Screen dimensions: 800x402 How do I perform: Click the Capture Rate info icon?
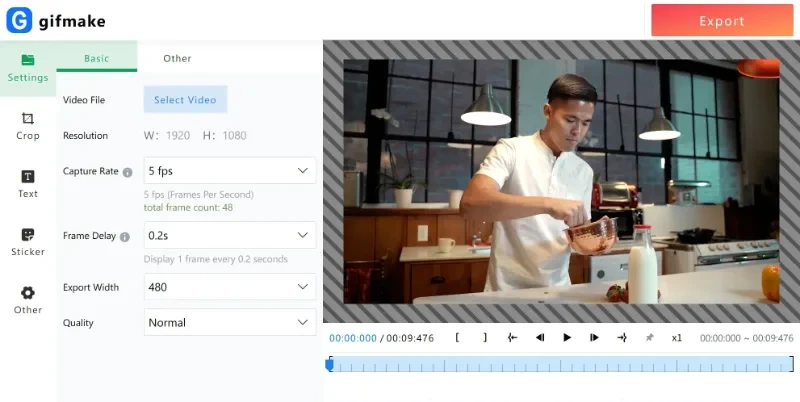point(128,172)
